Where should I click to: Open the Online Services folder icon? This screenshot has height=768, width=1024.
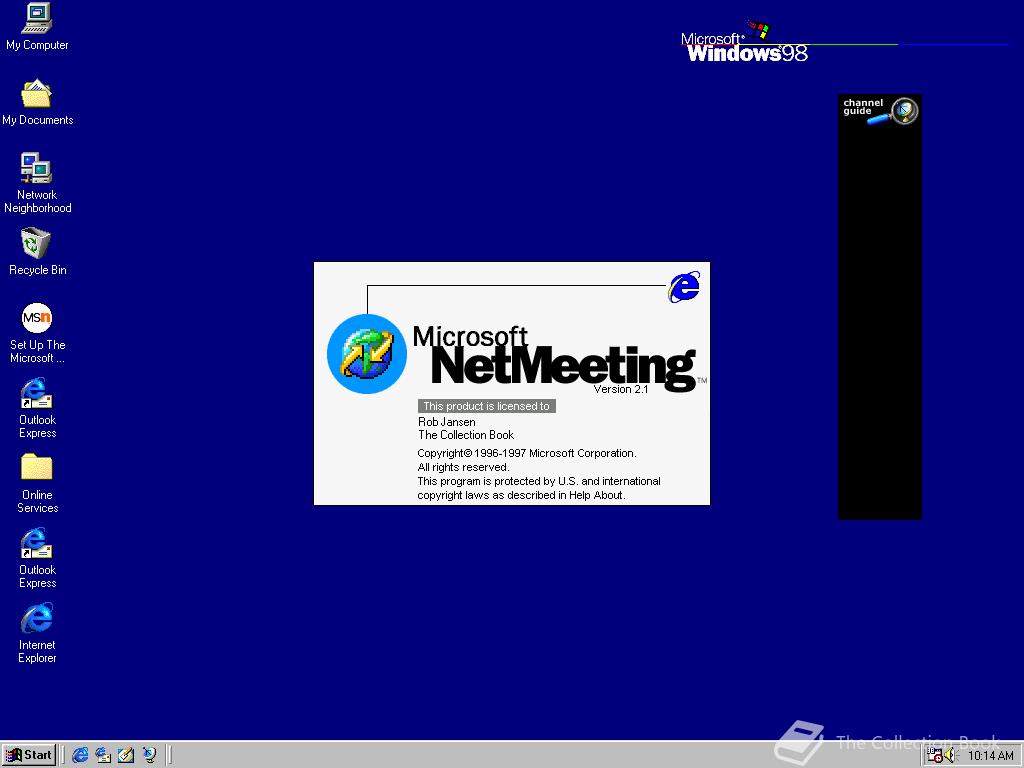(37, 483)
